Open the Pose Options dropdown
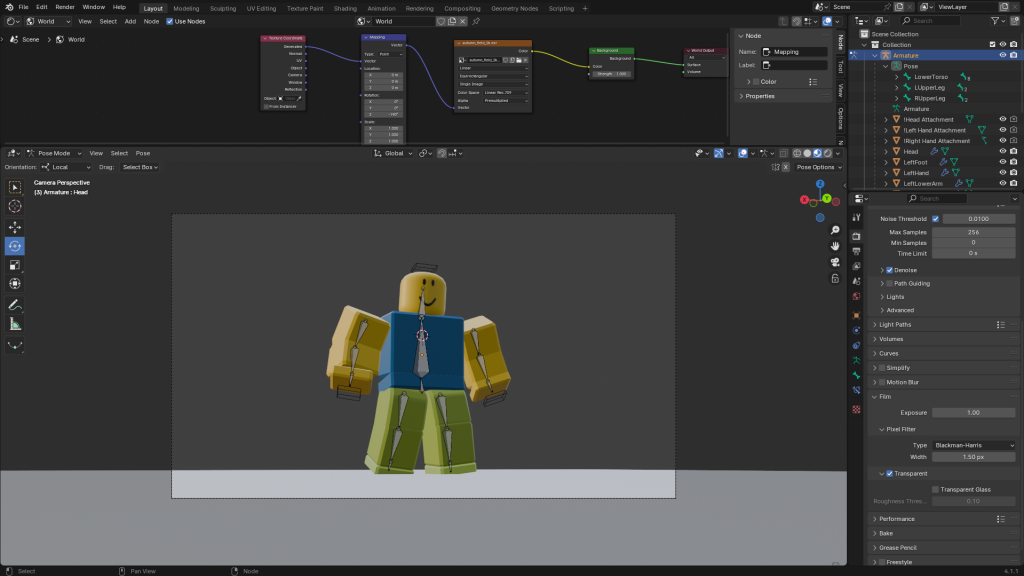 (818, 167)
